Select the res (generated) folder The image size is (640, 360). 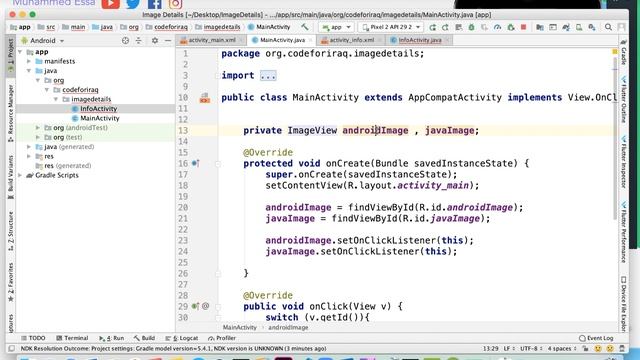[63, 166]
